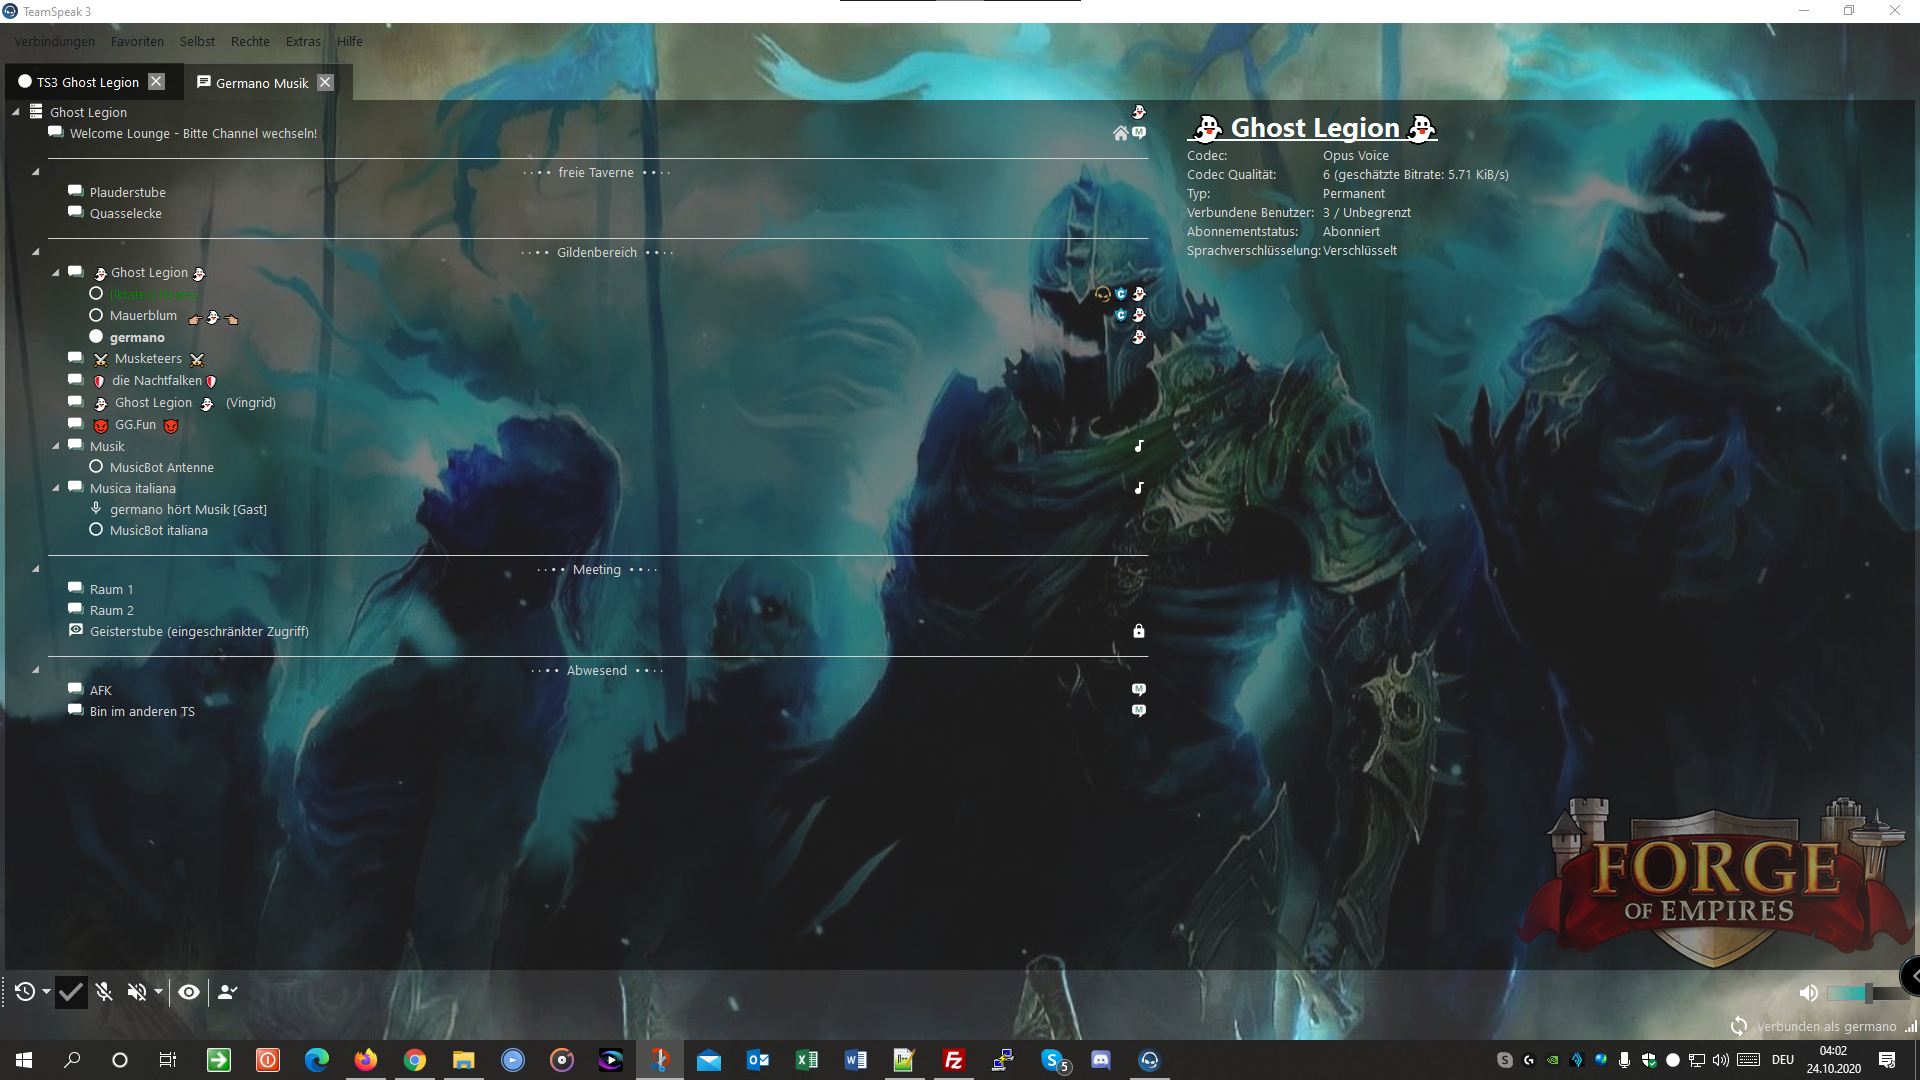Open FileZilla from the taskbar

(x=954, y=1060)
